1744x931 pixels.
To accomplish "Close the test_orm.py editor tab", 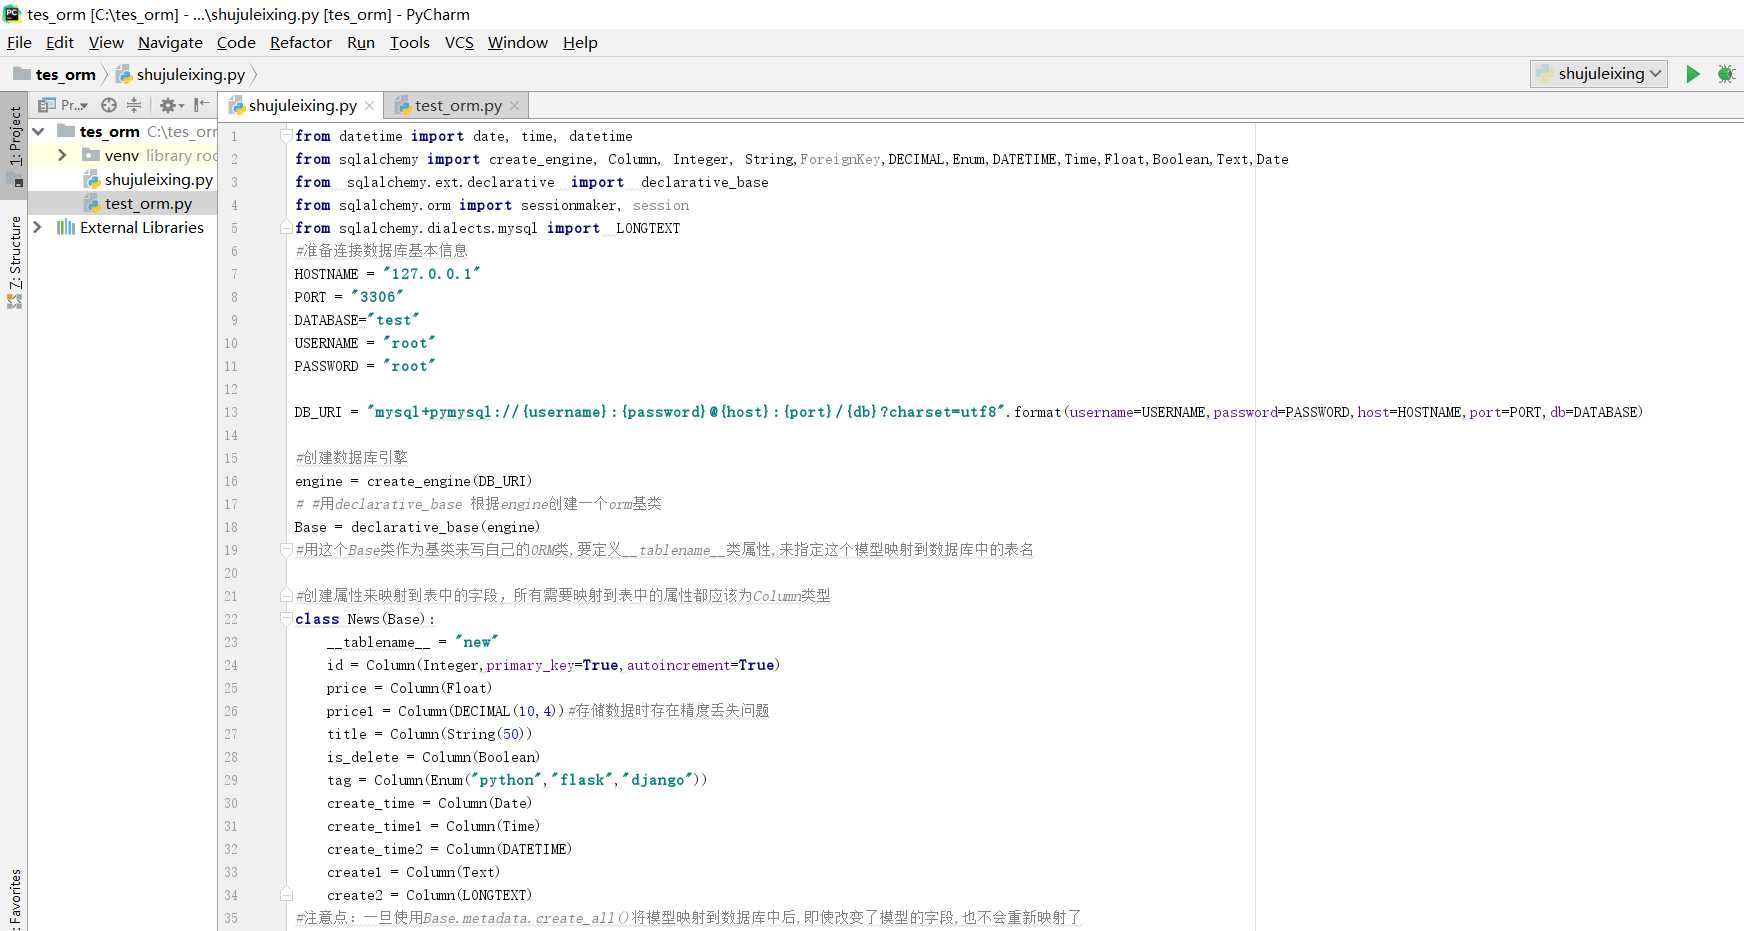I will click(515, 106).
